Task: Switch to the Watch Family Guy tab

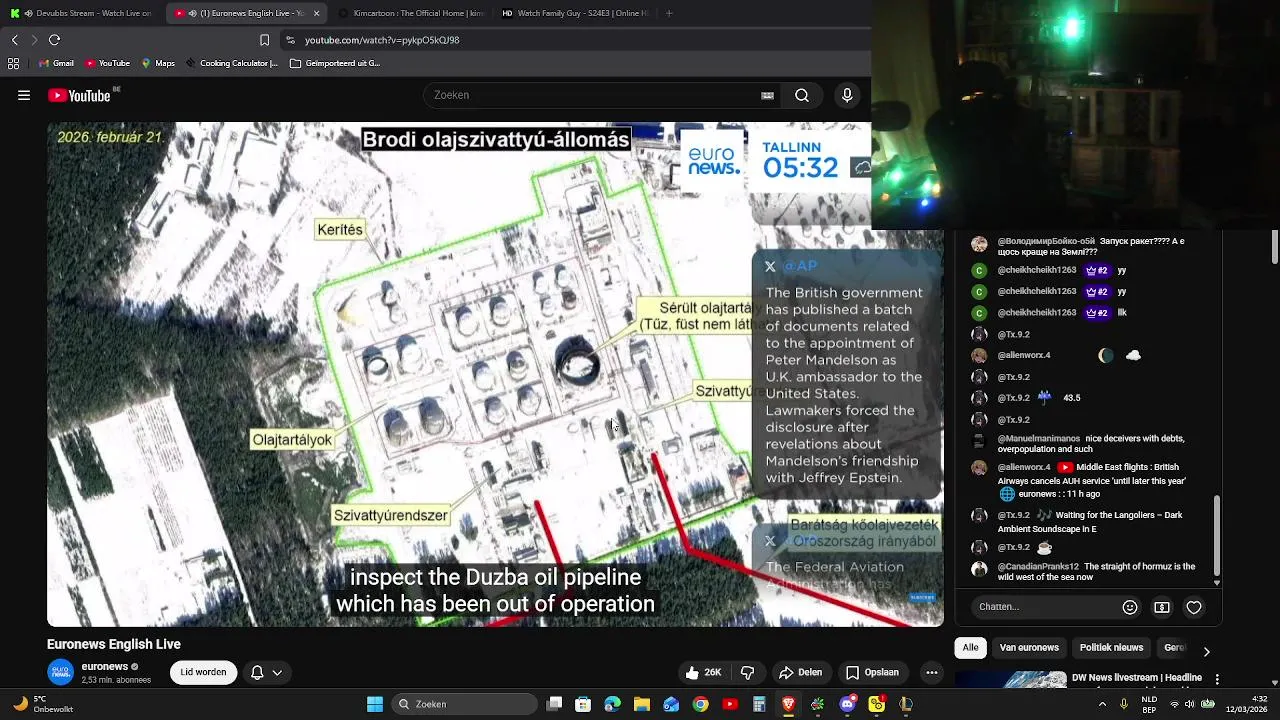Action: (576, 13)
